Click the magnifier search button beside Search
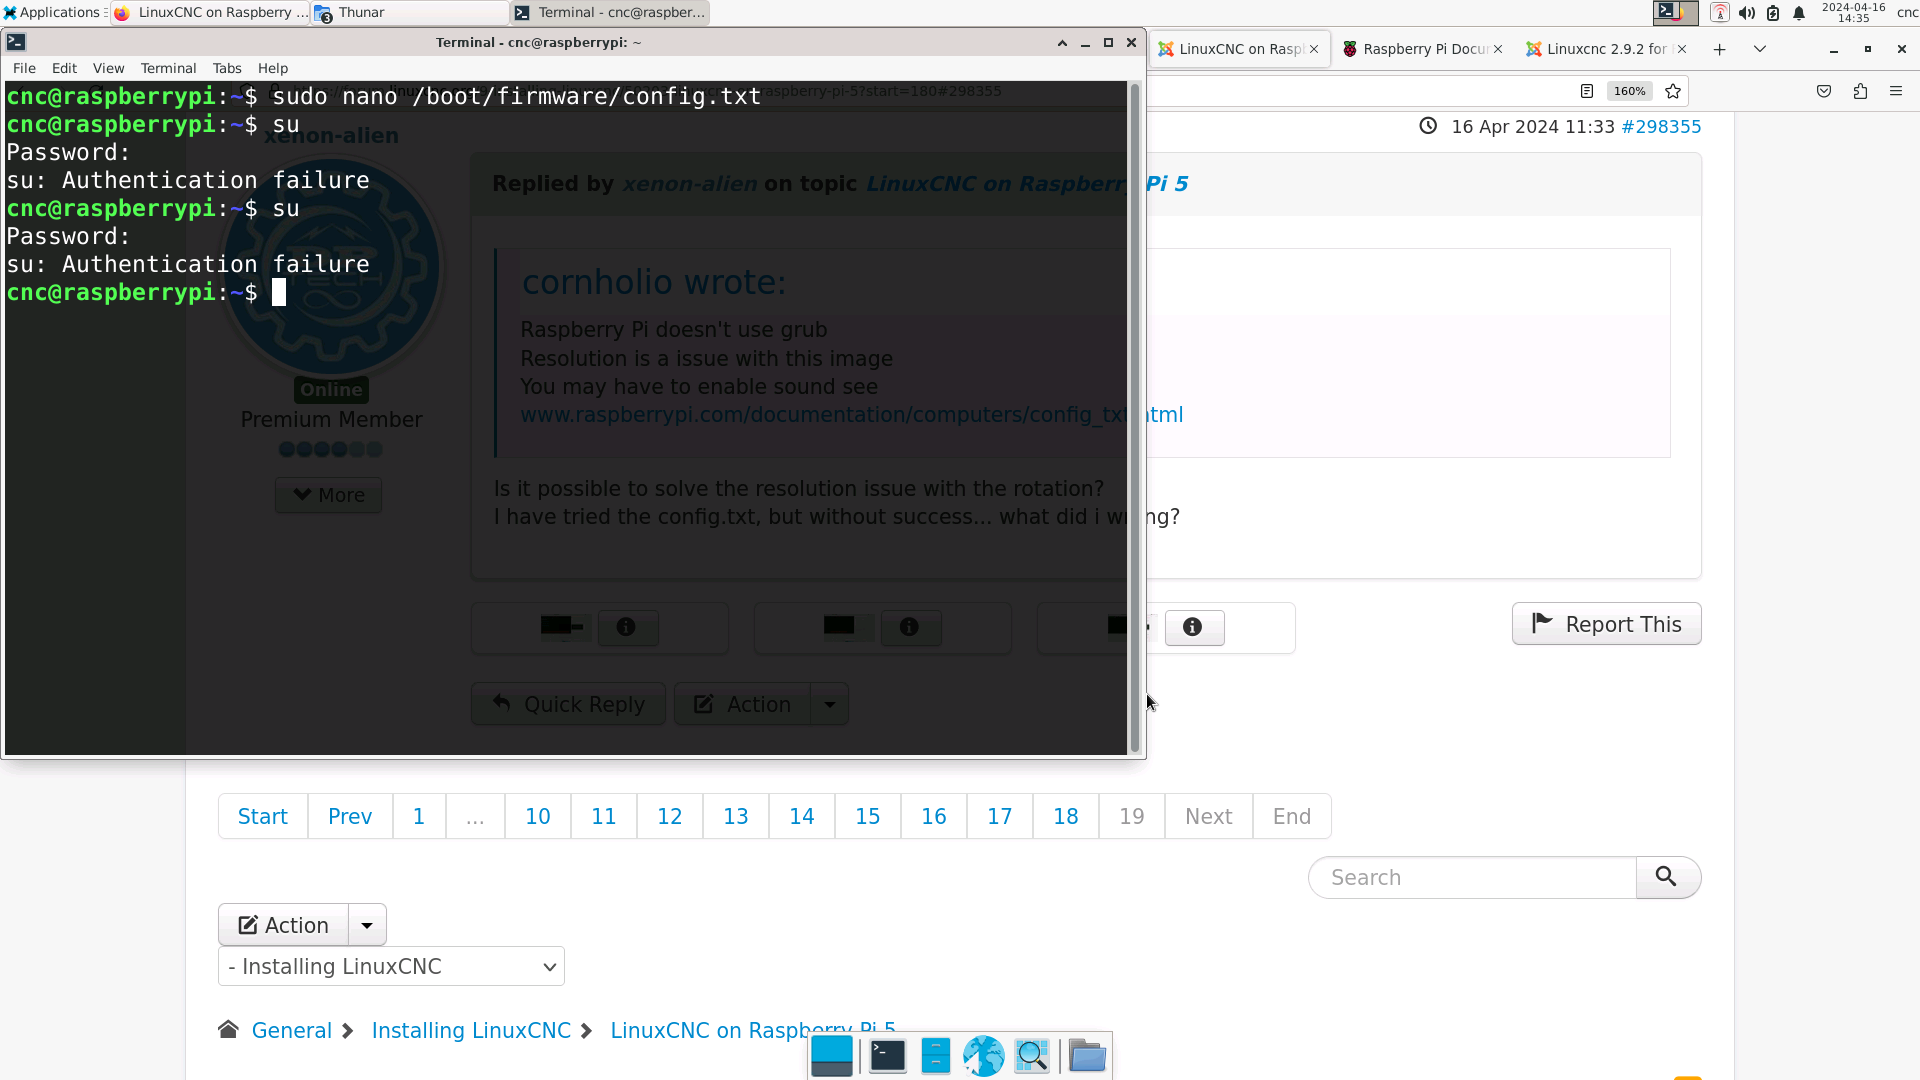The image size is (1920, 1080). [x=1667, y=878]
